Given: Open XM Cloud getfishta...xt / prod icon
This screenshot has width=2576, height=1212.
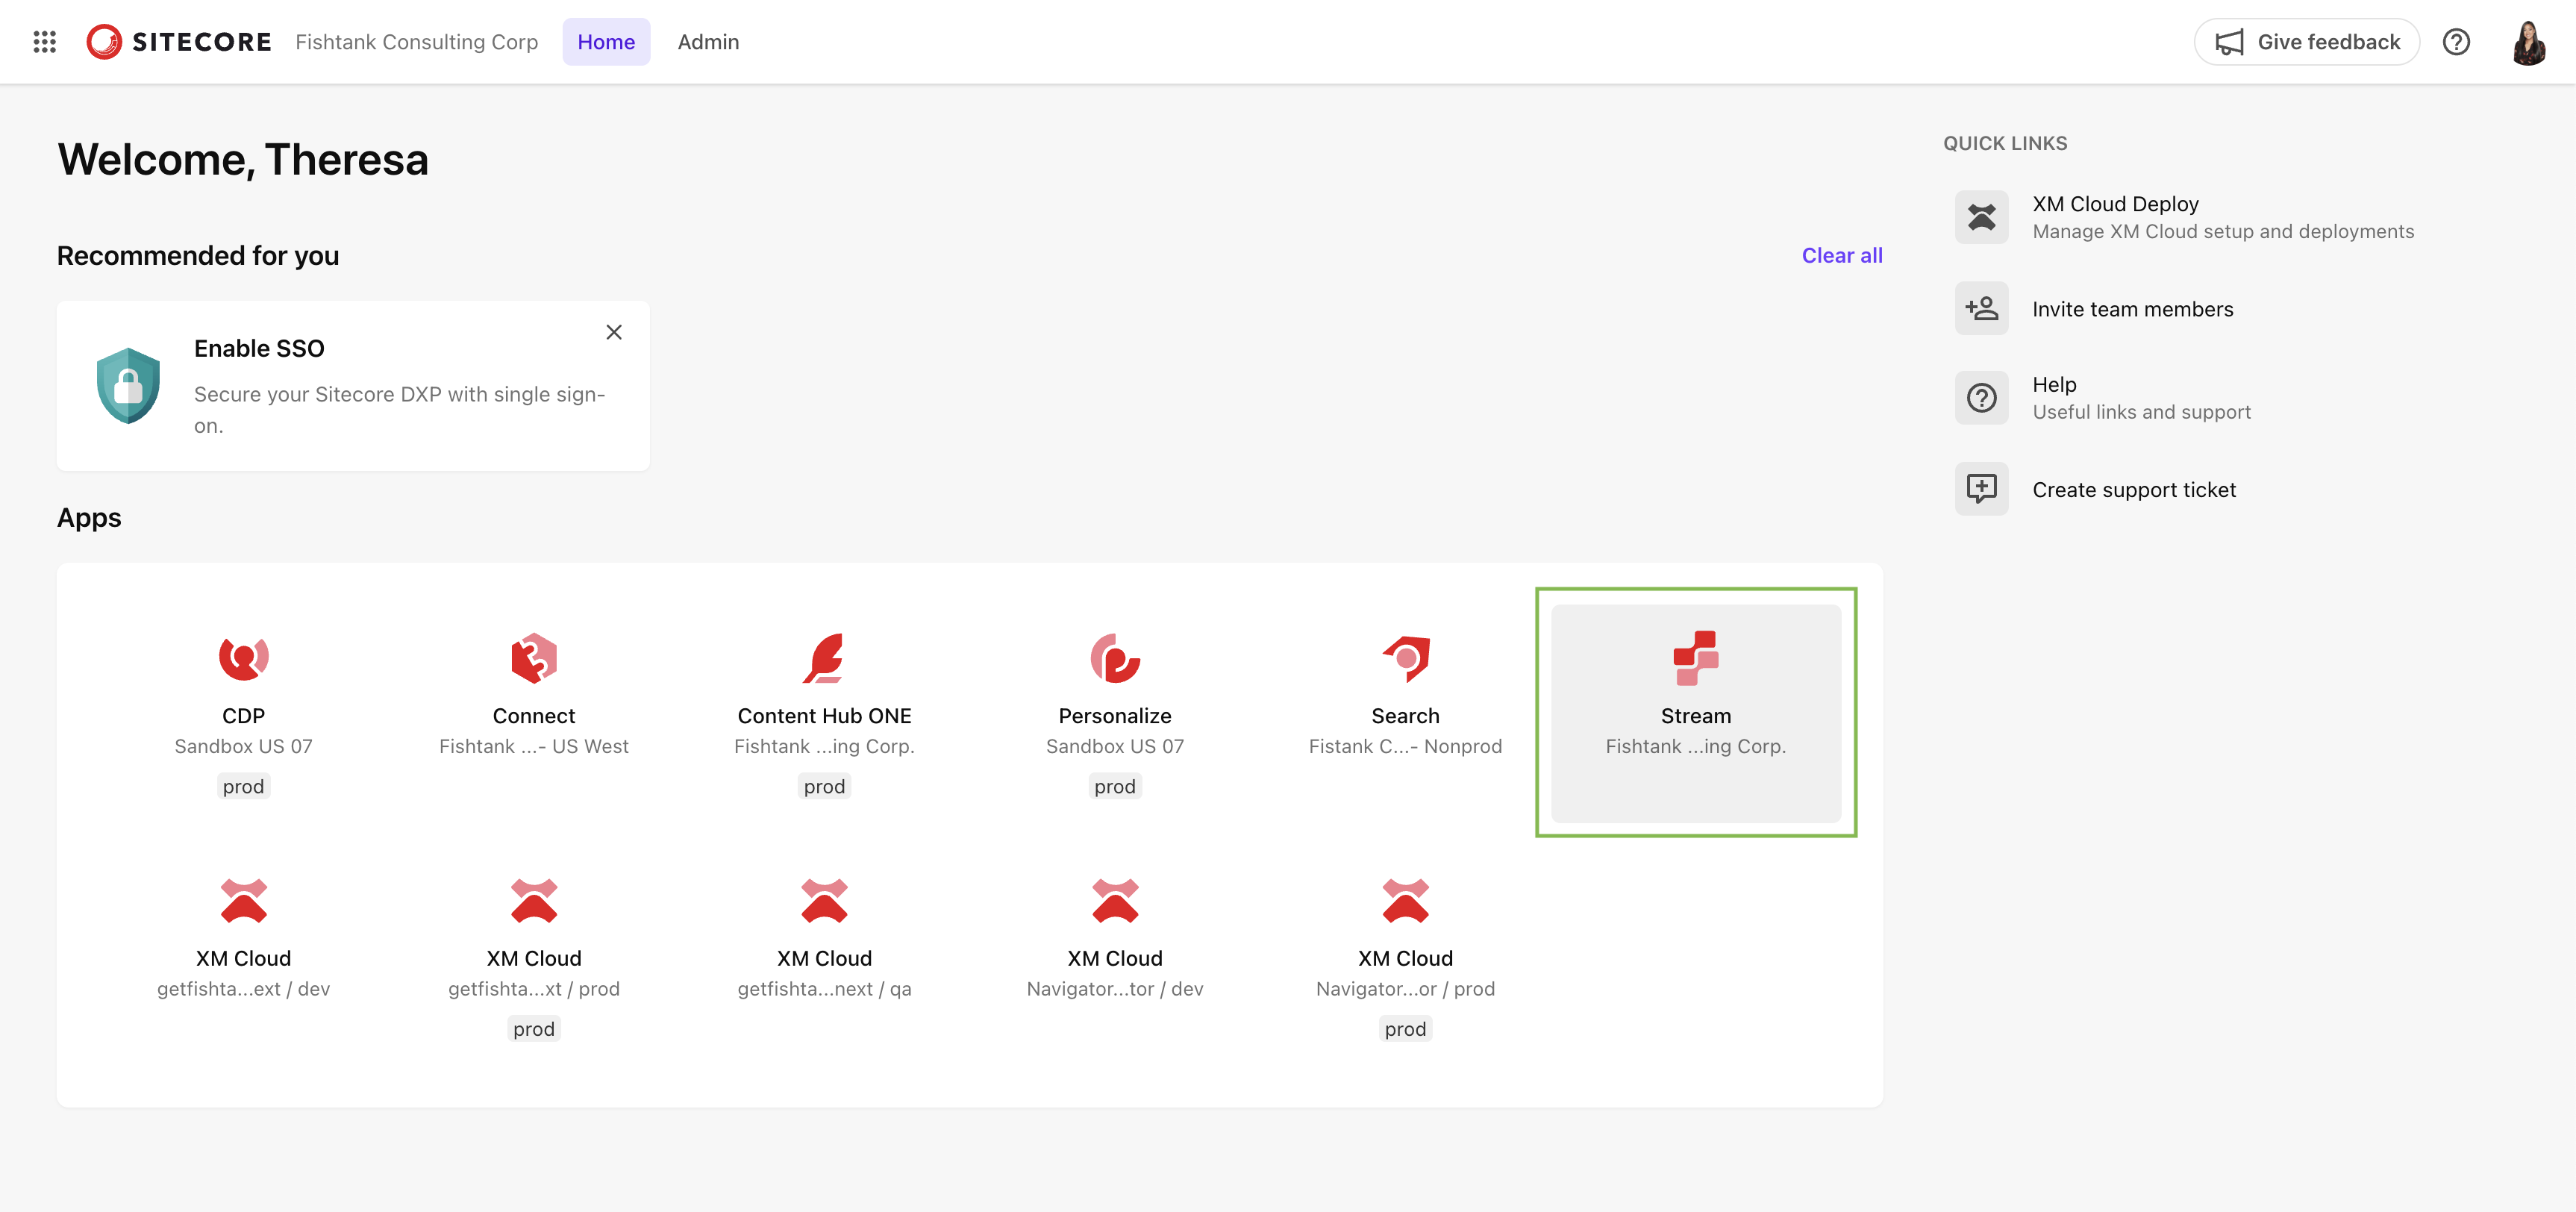Looking at the screenshot, I should 534,900.
